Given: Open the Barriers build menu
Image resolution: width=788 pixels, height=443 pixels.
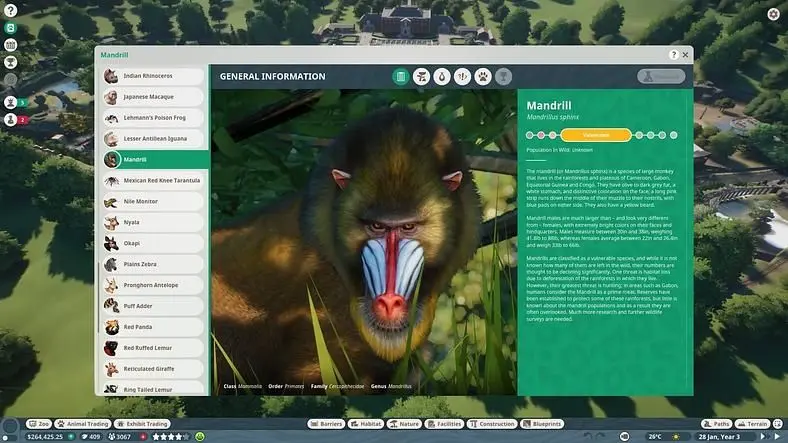Looking at the screenshot, I should (326, 424).
